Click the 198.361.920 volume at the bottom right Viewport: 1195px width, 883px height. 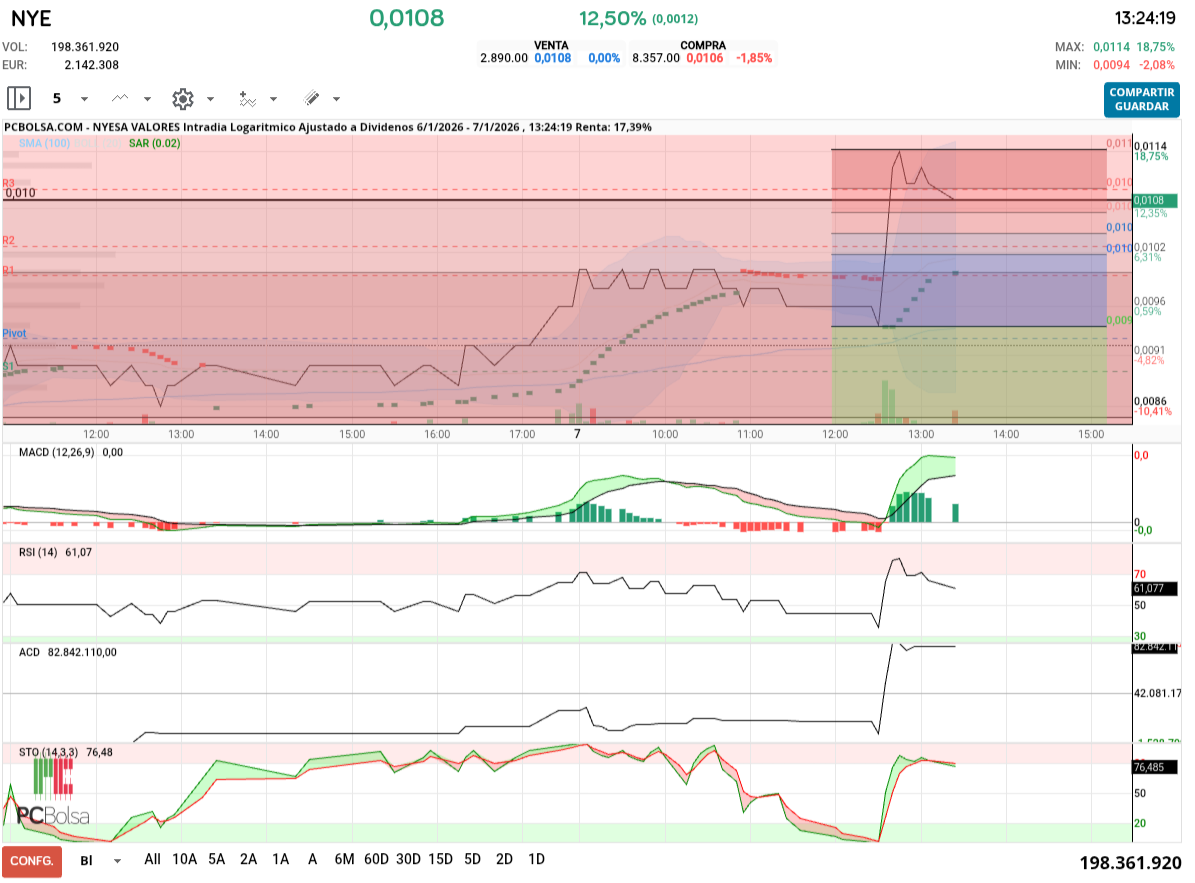click(1130, 862)
